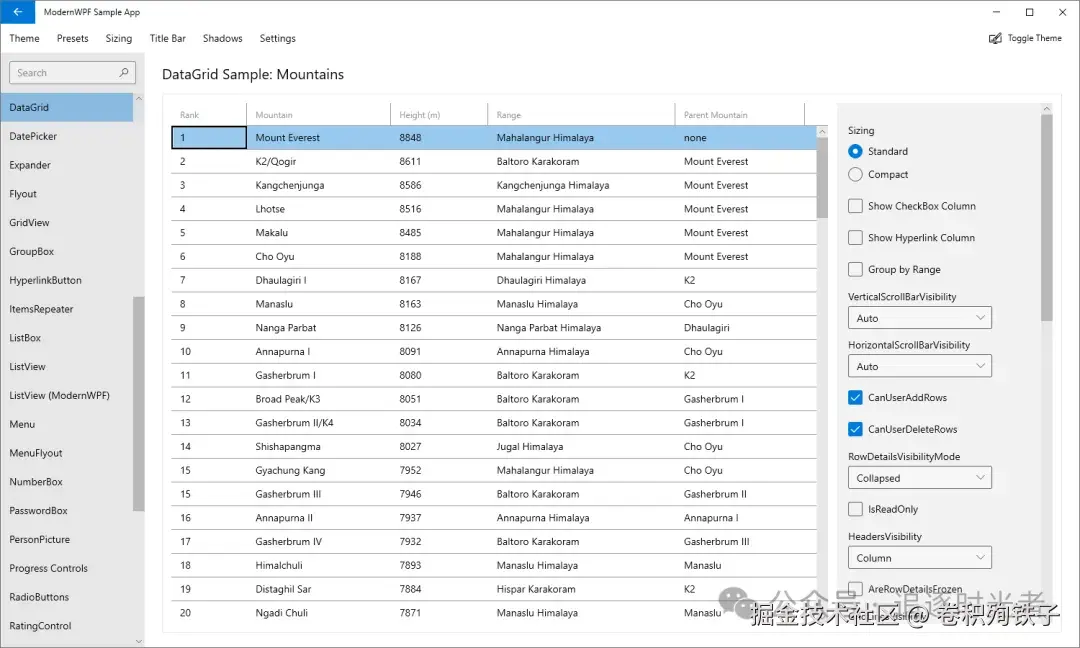
Task: Uncheck the CanUserAddRows checkbox
Action: coord(855,397)
